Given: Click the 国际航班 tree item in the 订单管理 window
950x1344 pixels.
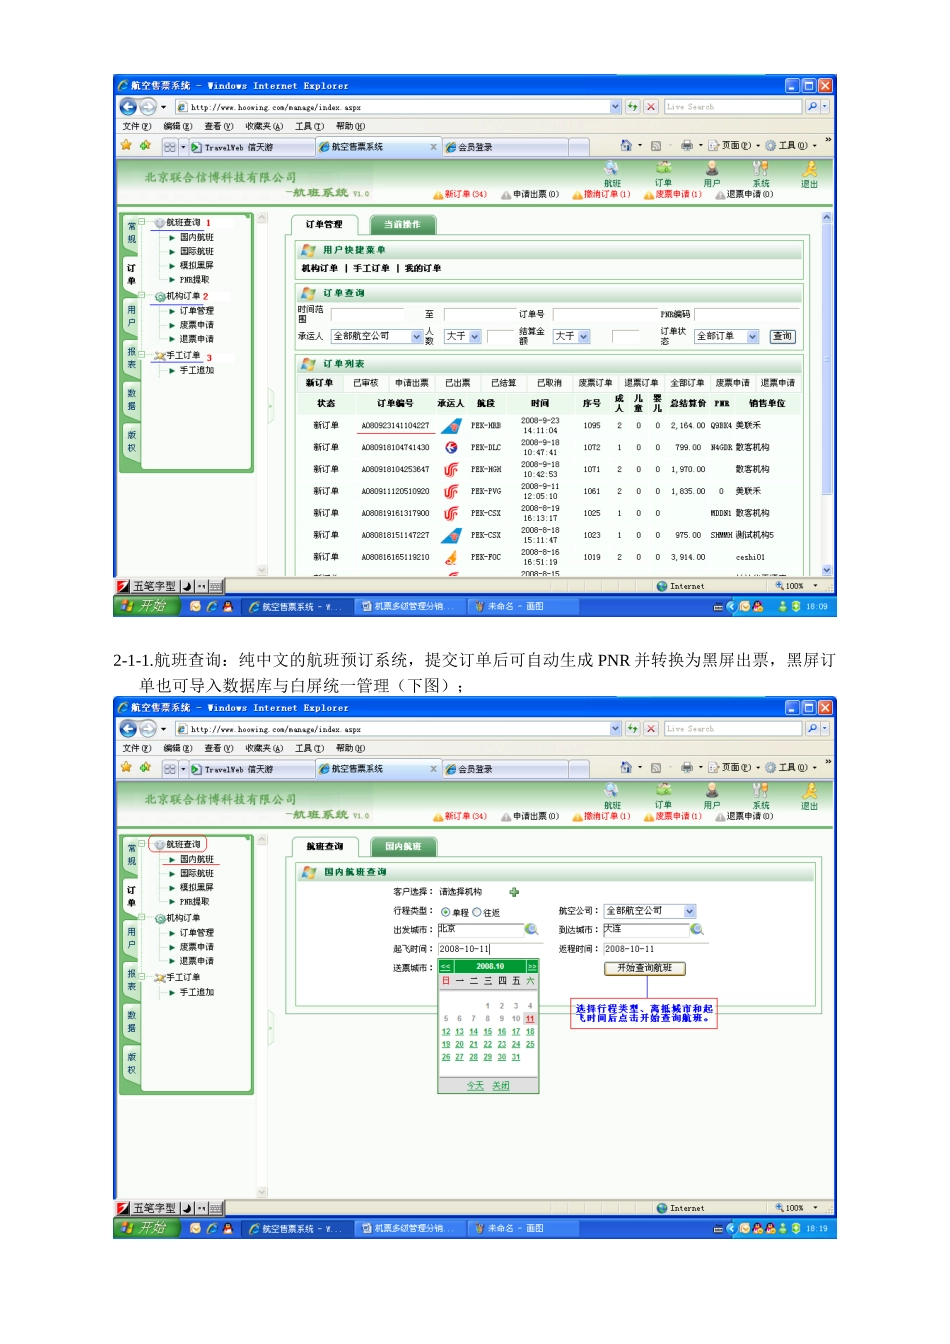Looking at the screenshot, I should tap(197, 252).
